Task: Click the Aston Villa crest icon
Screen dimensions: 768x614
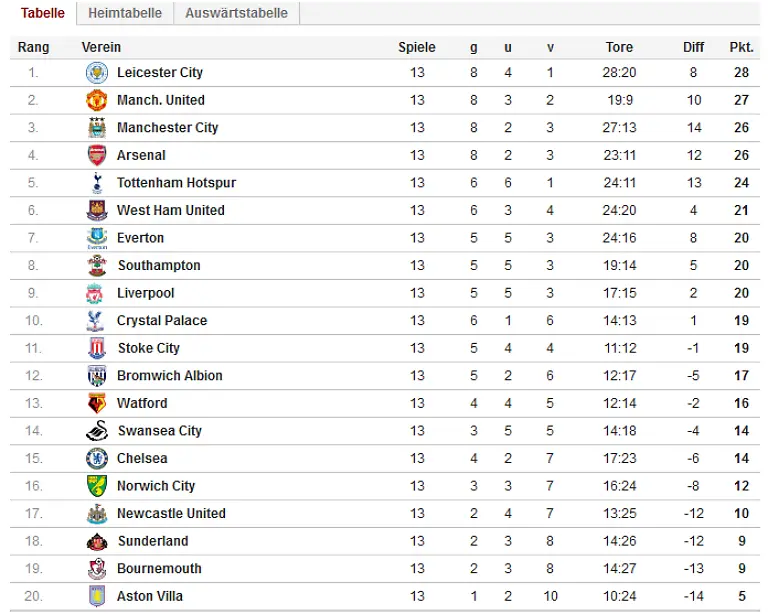Action: tap(97, 596)
